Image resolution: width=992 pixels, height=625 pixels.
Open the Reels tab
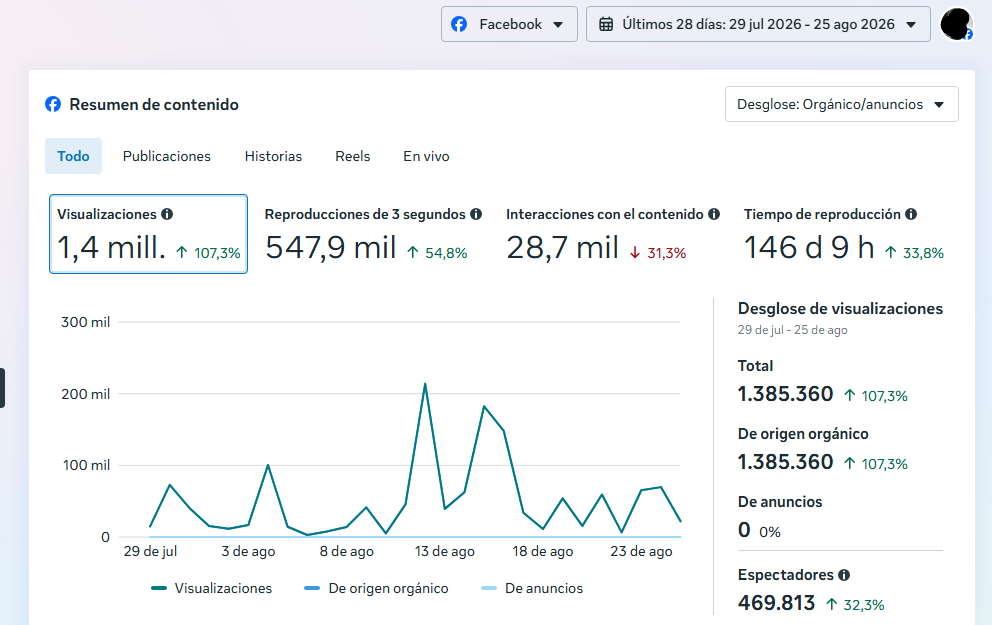(x=352, y=156)
